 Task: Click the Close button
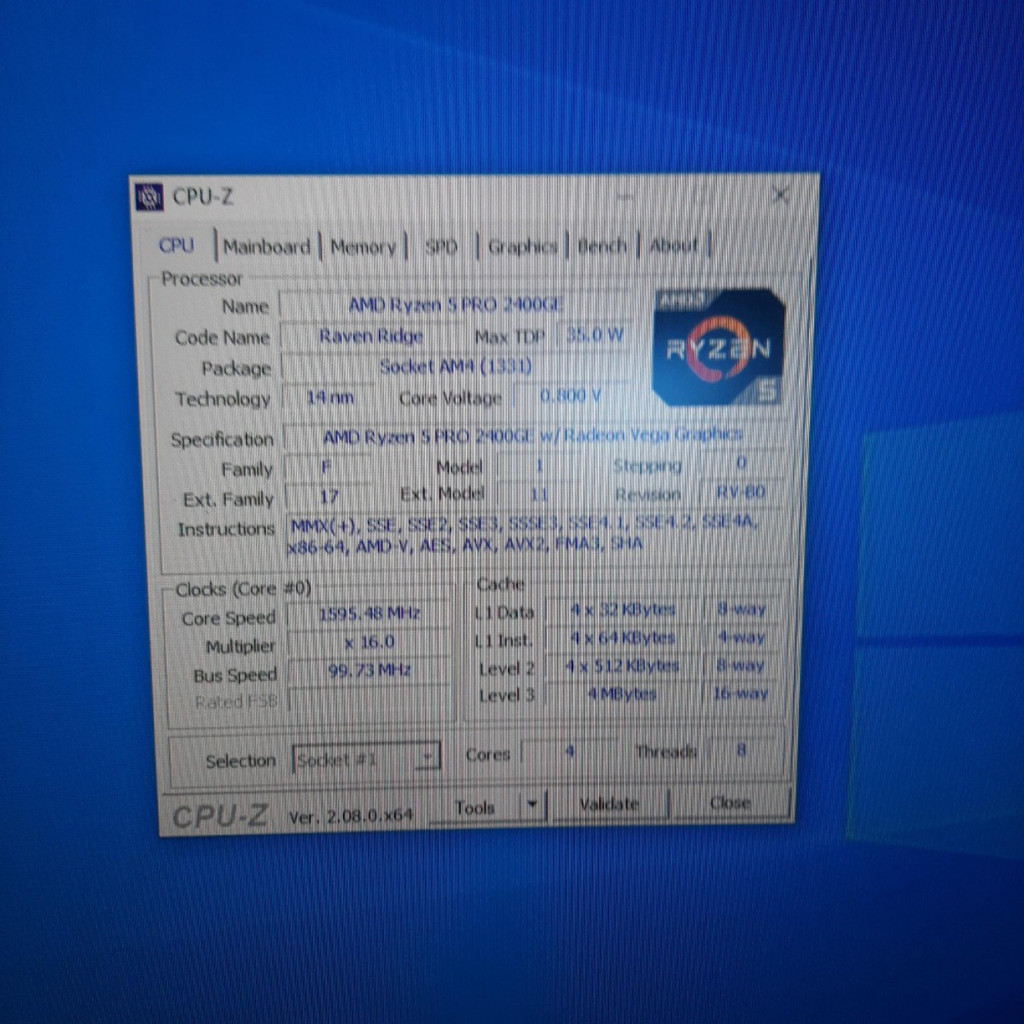tap(730, 802)
